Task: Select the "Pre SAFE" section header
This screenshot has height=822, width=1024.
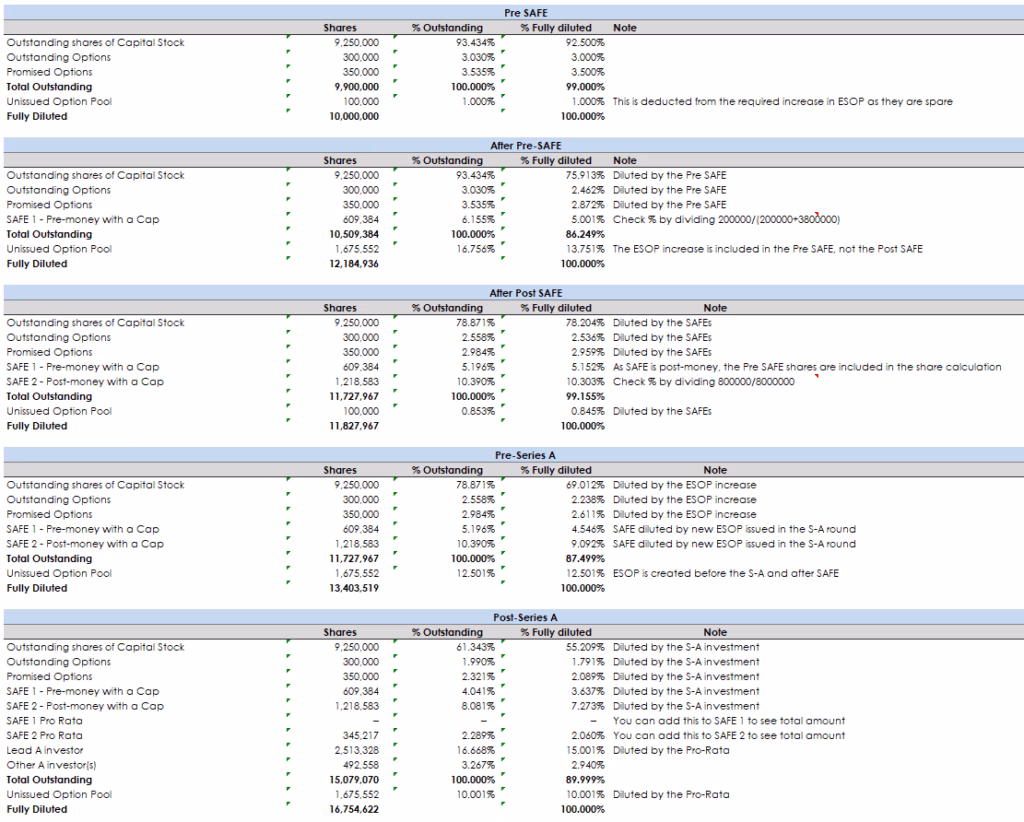Action: 526,13
